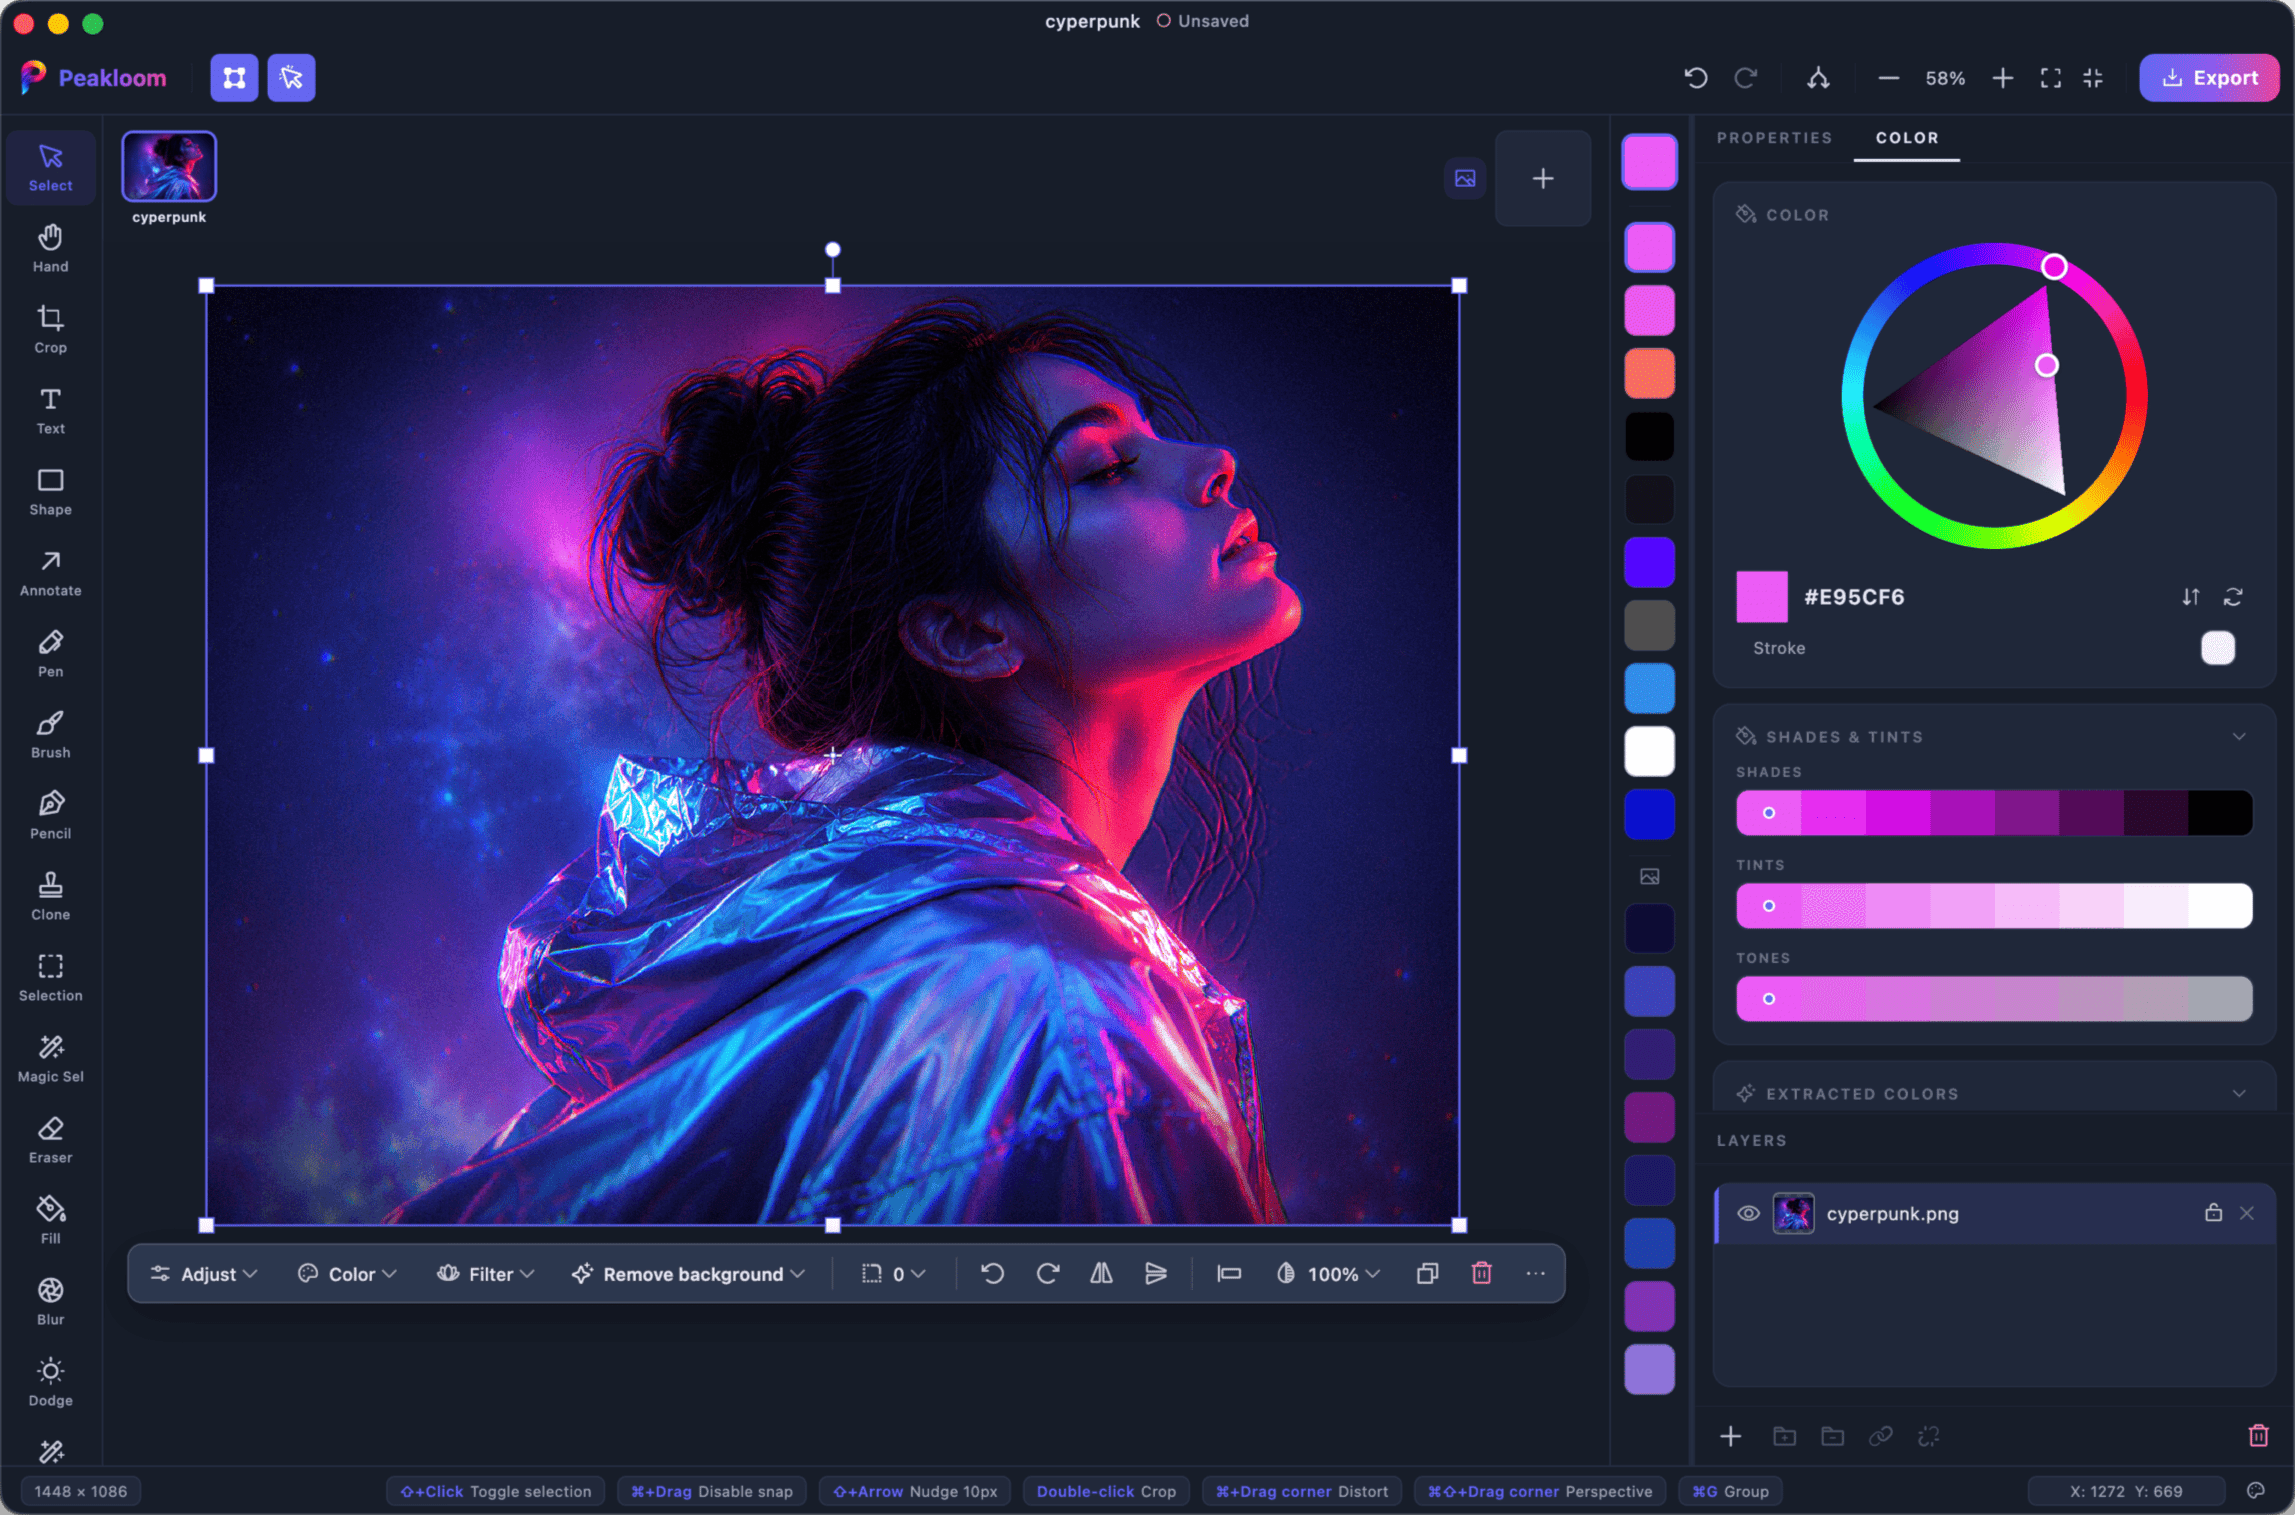Zoom out with the minus icon
Viewport: 2295px width, 1515px height.
click(1888, 78)
